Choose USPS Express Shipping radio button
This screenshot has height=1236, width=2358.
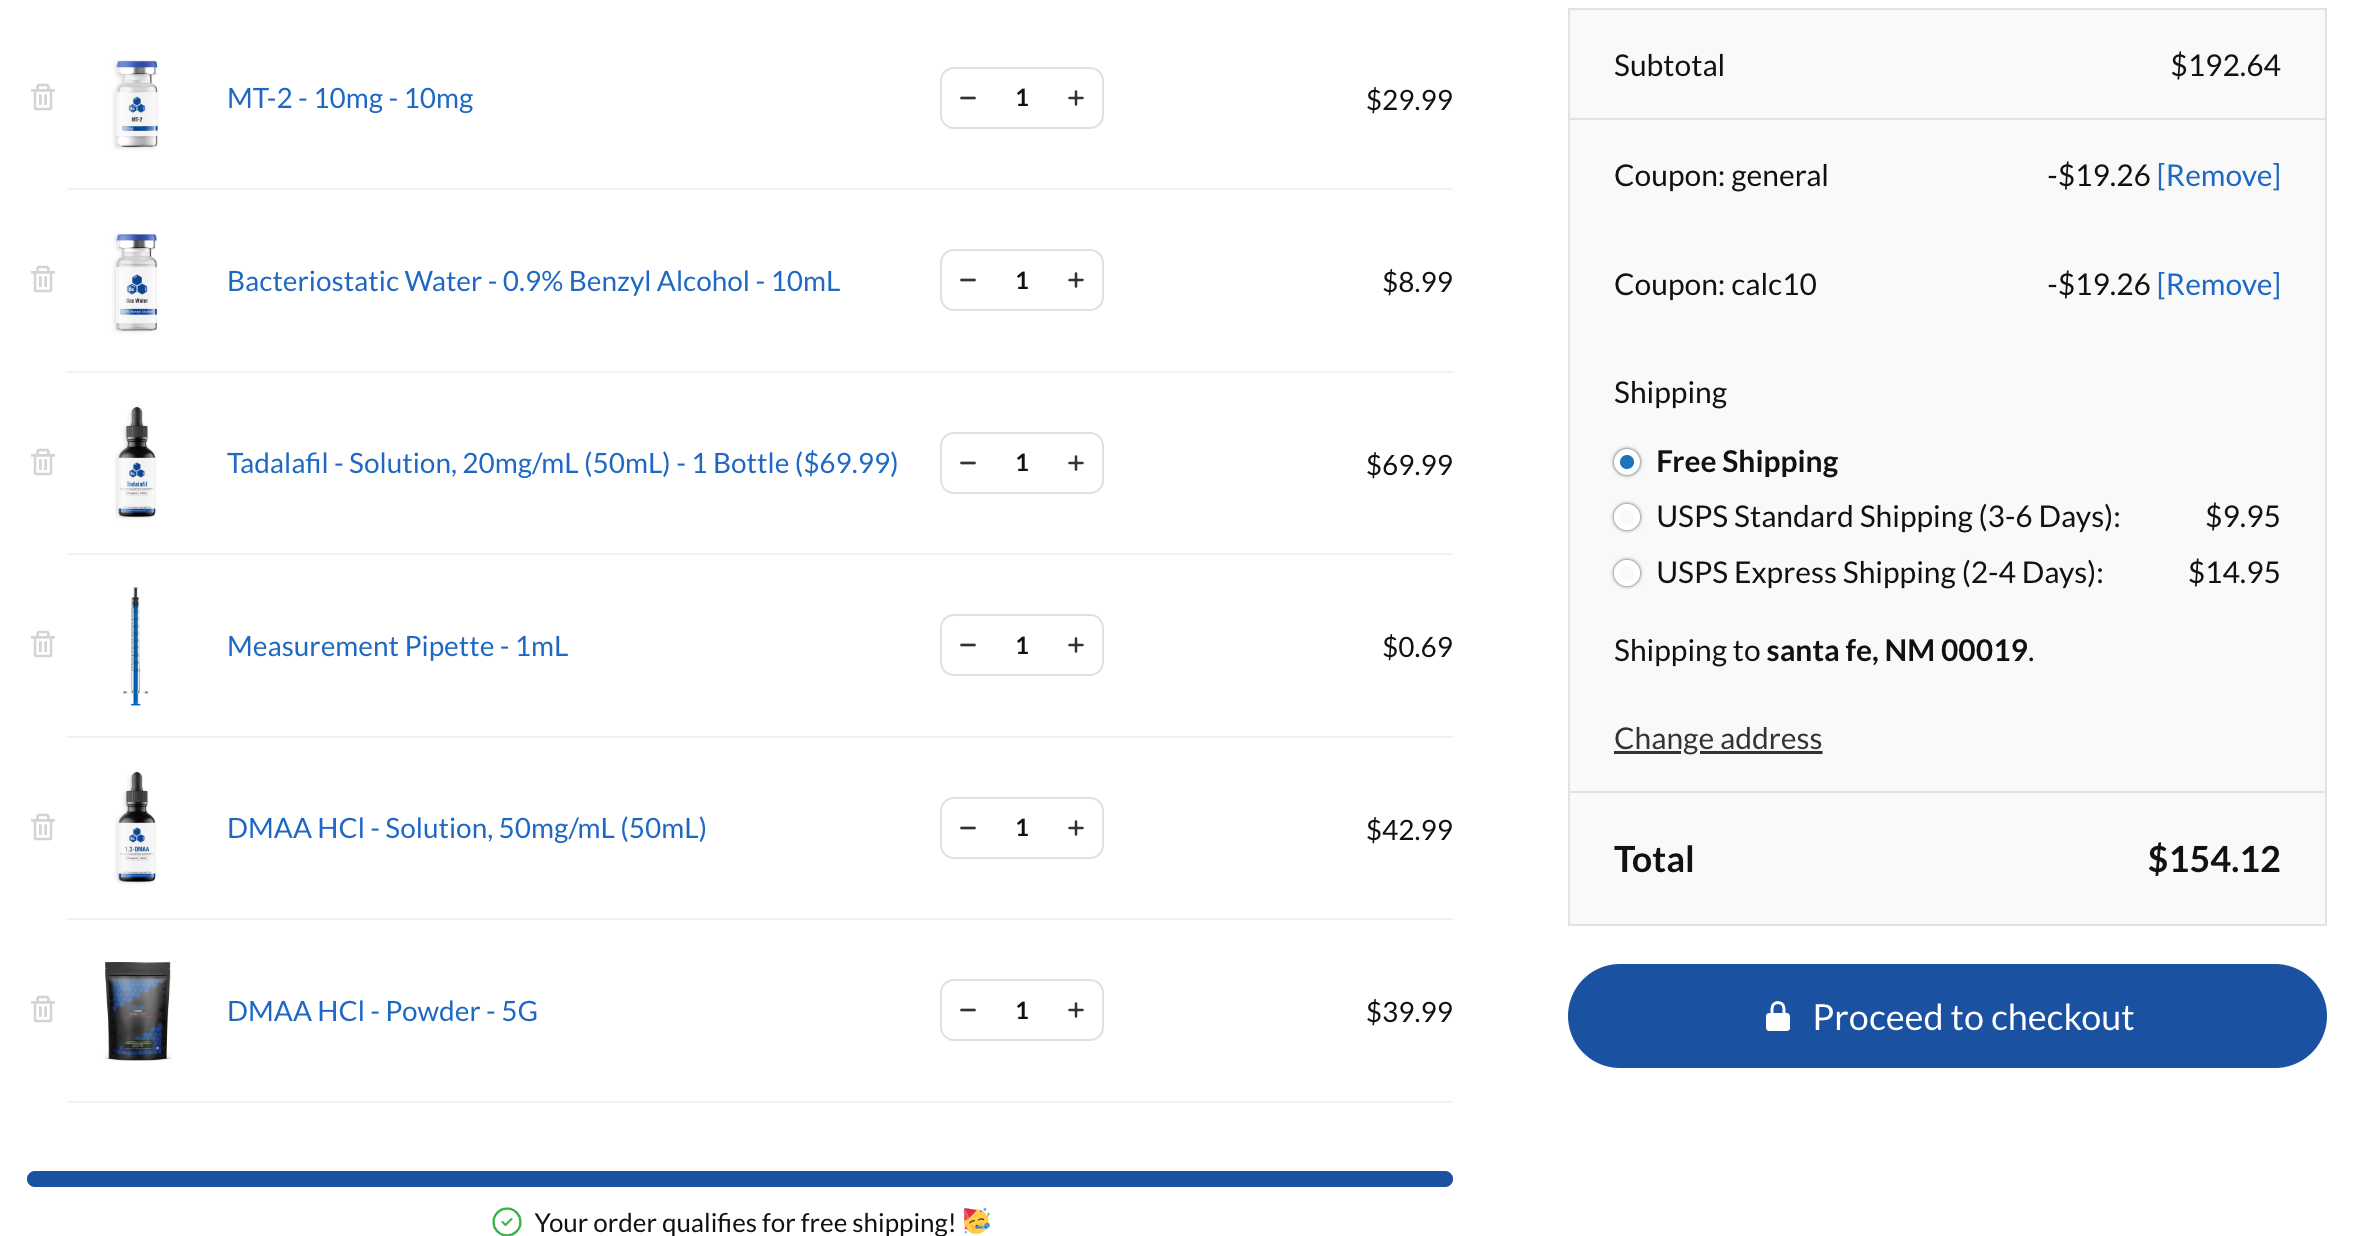(1627, 573)
